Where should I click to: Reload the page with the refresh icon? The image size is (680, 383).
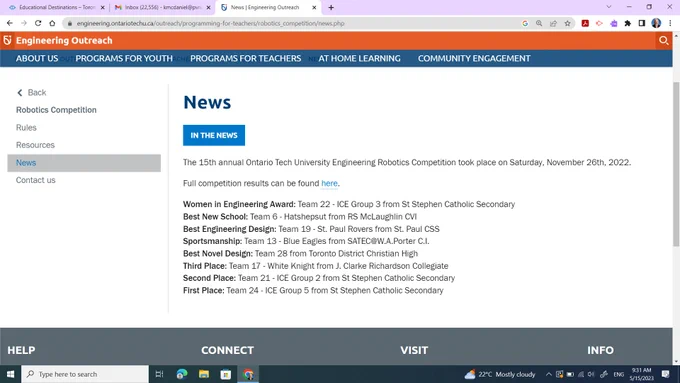38,23
